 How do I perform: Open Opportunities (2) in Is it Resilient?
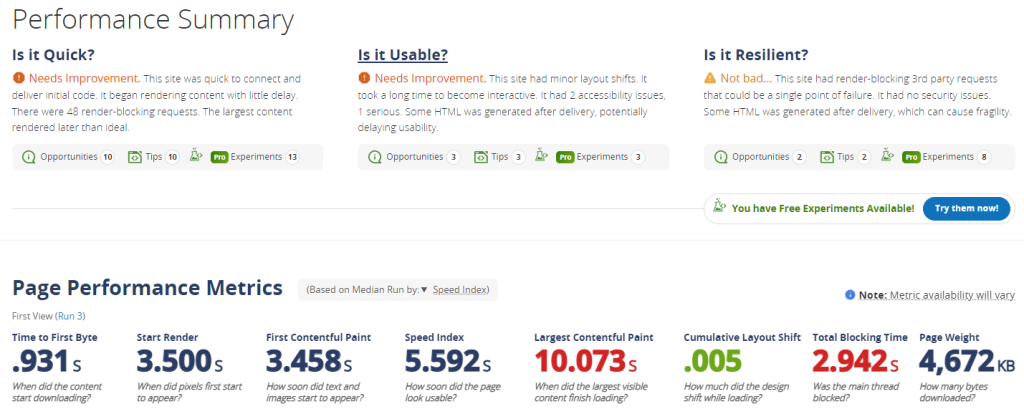[760, 157]
